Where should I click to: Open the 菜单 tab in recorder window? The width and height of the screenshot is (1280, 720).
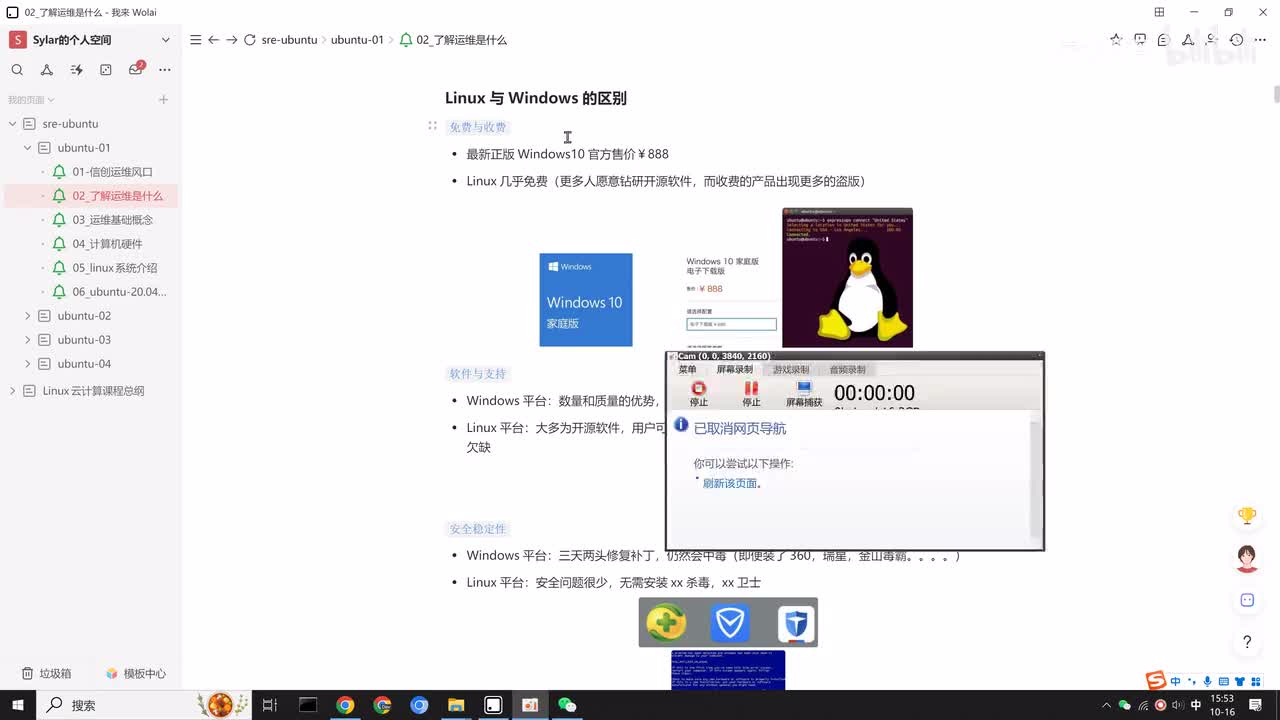(687, 370)
